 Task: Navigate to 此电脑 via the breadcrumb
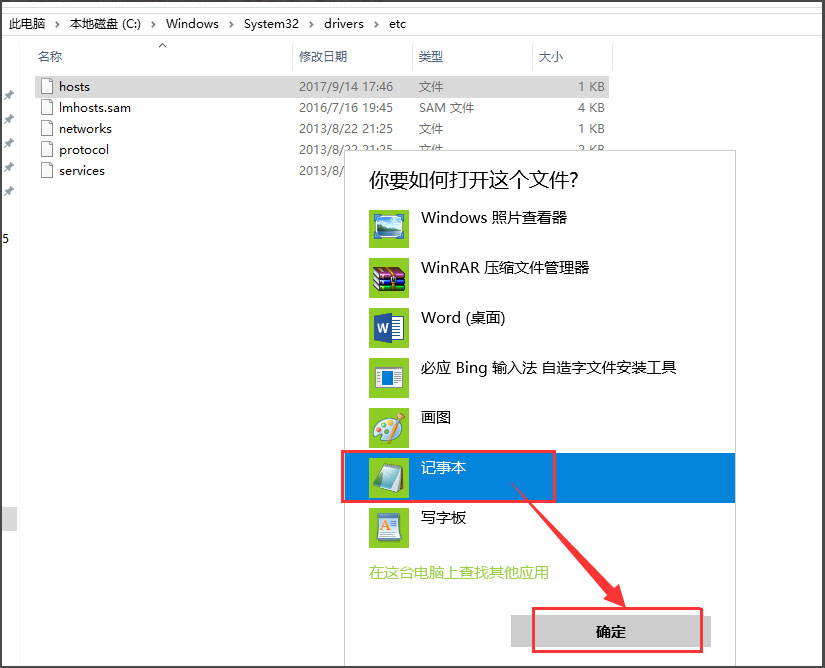pyautogui.click(x=26, y=23)
